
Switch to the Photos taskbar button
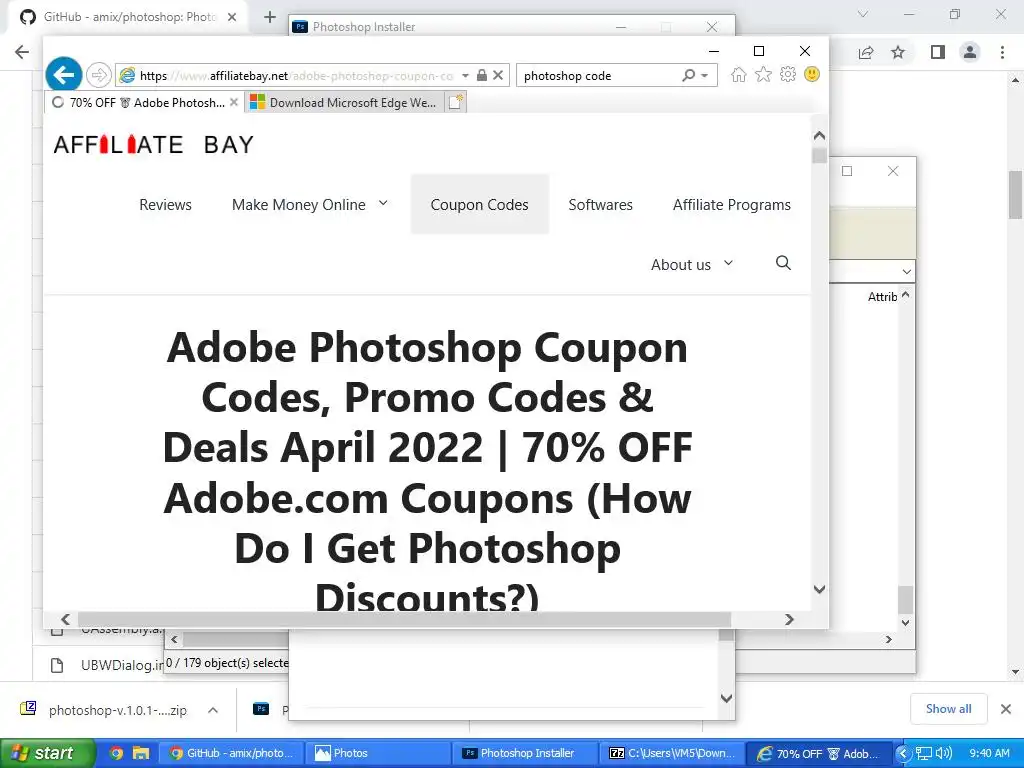click(x=377, y=753)
